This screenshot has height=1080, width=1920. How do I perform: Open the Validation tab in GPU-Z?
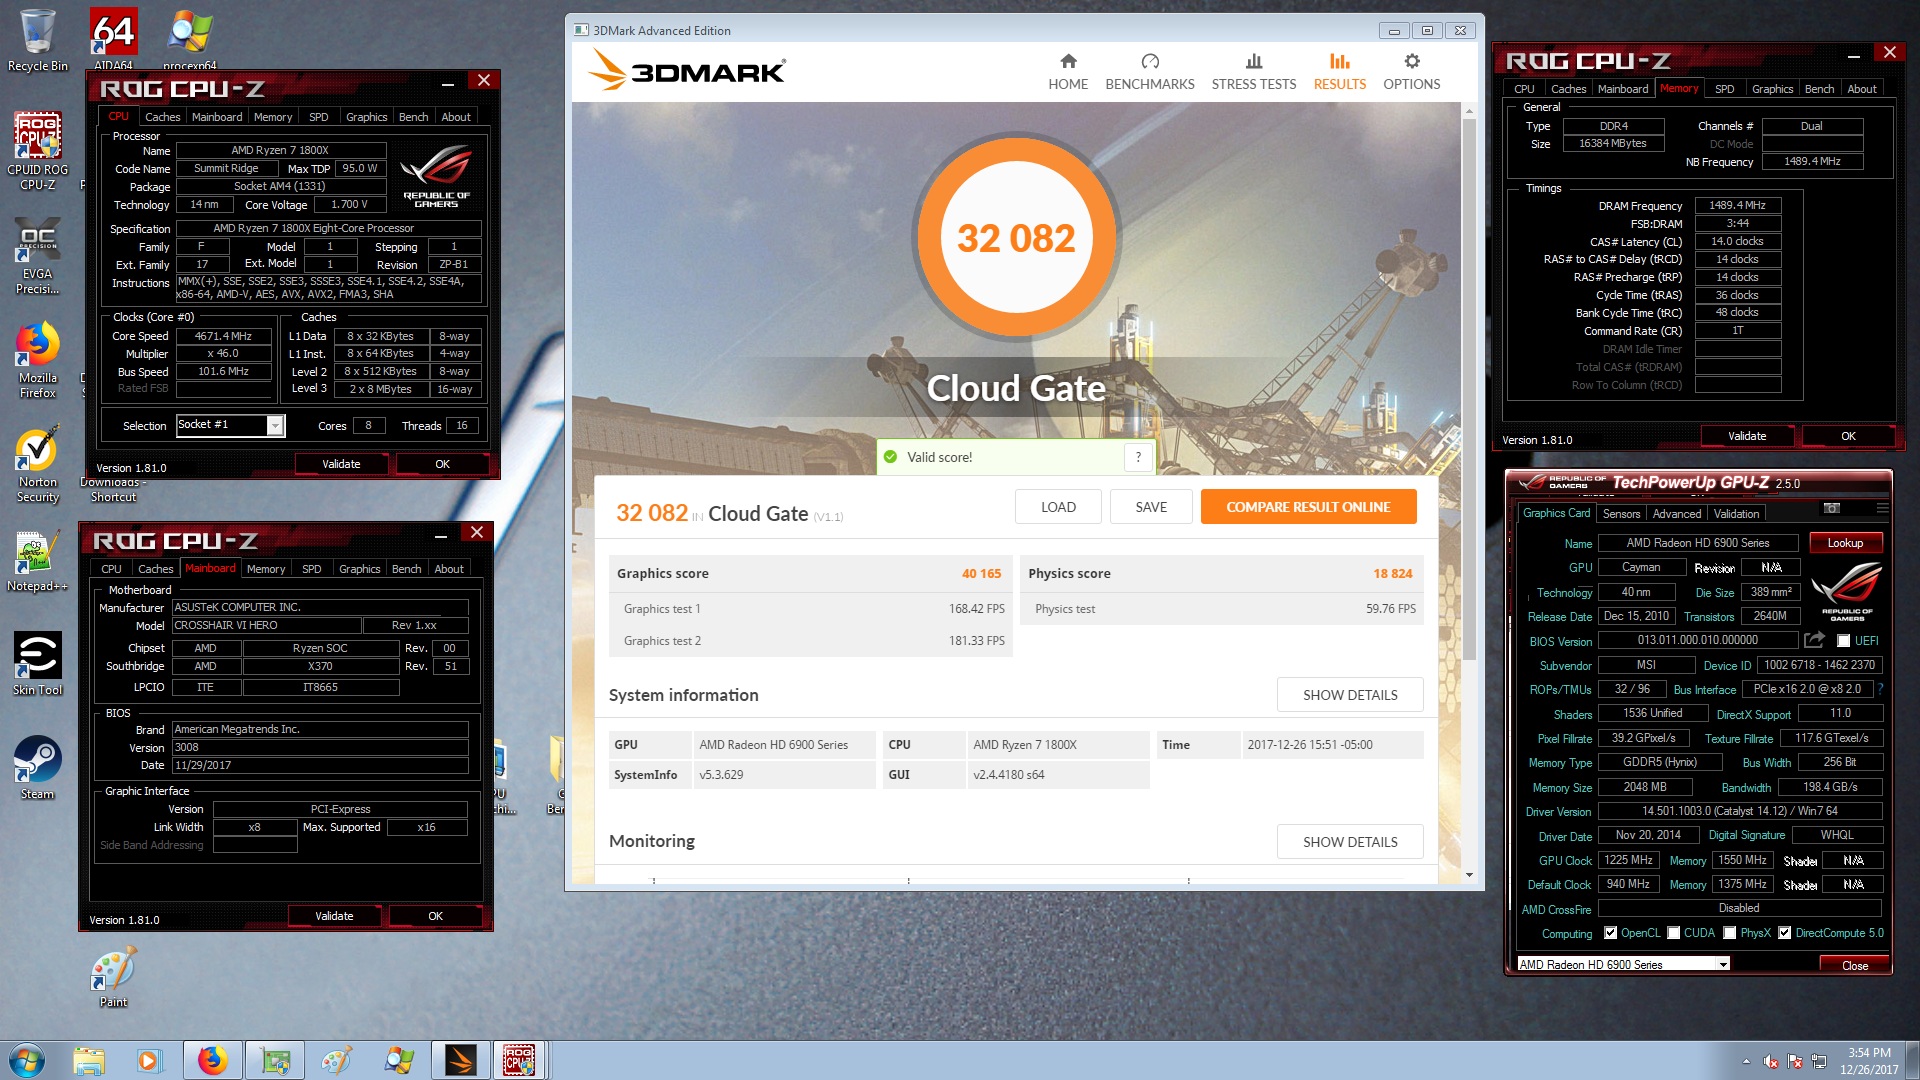coord(1736,514)
